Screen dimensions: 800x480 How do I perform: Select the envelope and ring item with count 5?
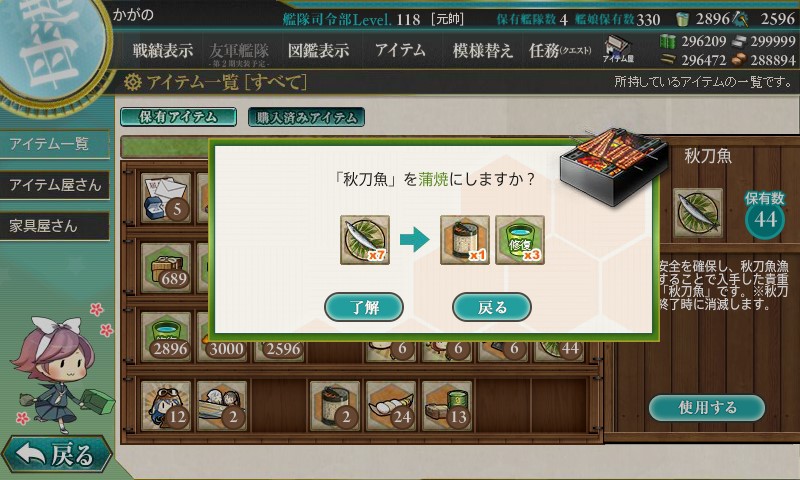166,198
